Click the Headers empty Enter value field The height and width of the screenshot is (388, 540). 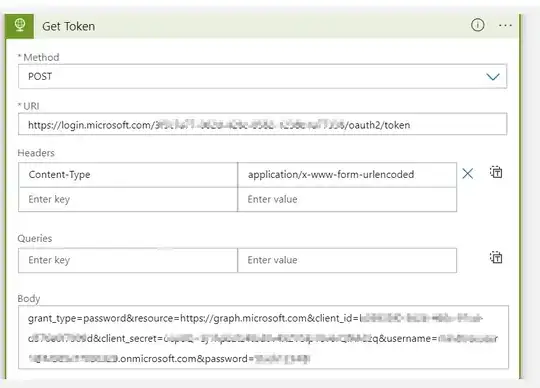pyautogui.click(x=347, y=199)
